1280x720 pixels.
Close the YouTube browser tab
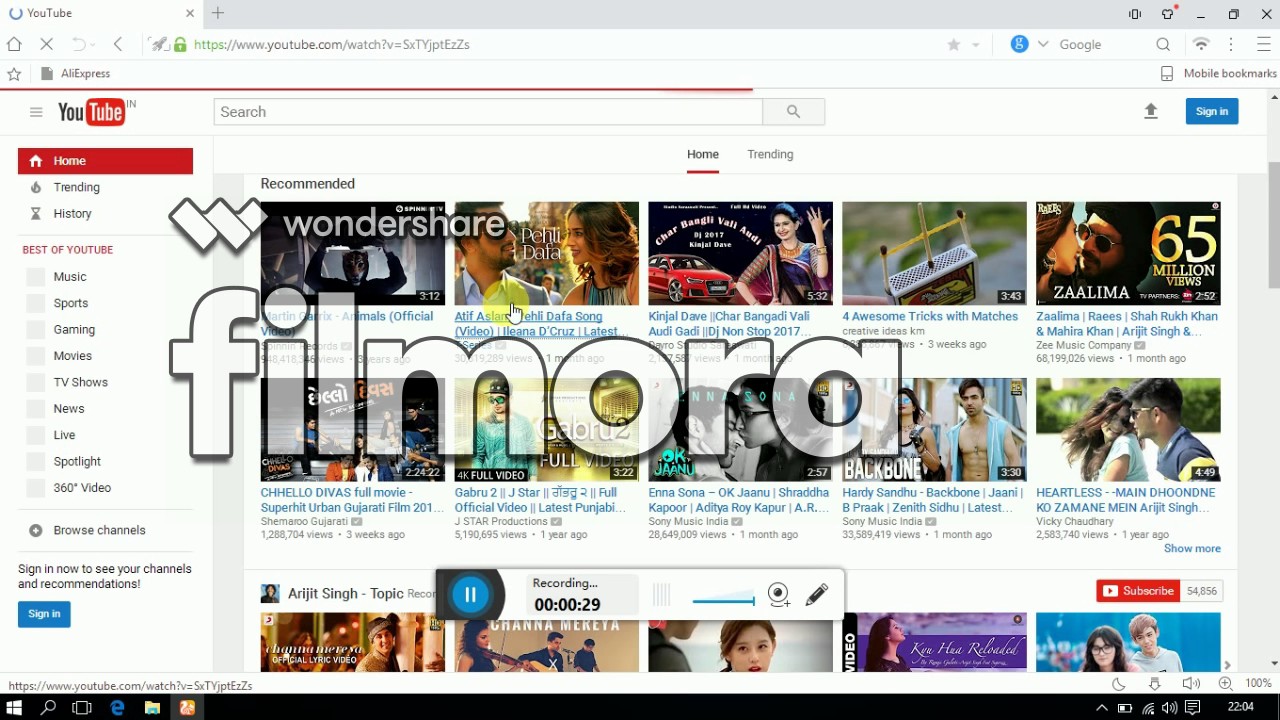[x=190, y=13]
